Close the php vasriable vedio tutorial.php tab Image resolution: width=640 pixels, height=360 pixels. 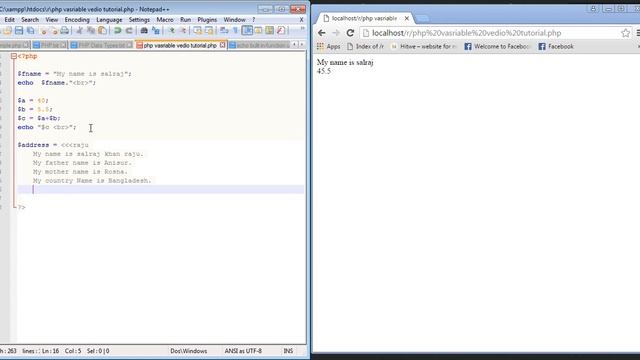tap(222, 45)
